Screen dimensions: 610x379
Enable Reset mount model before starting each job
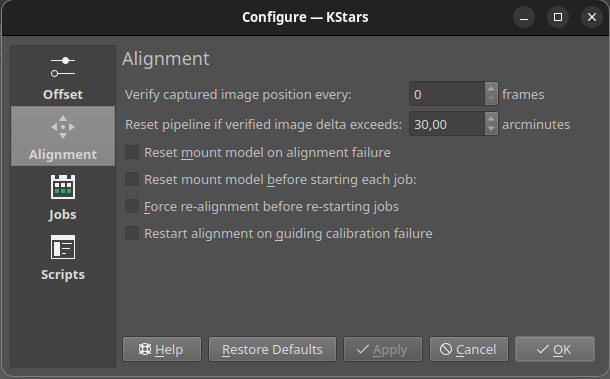(132, 179)
